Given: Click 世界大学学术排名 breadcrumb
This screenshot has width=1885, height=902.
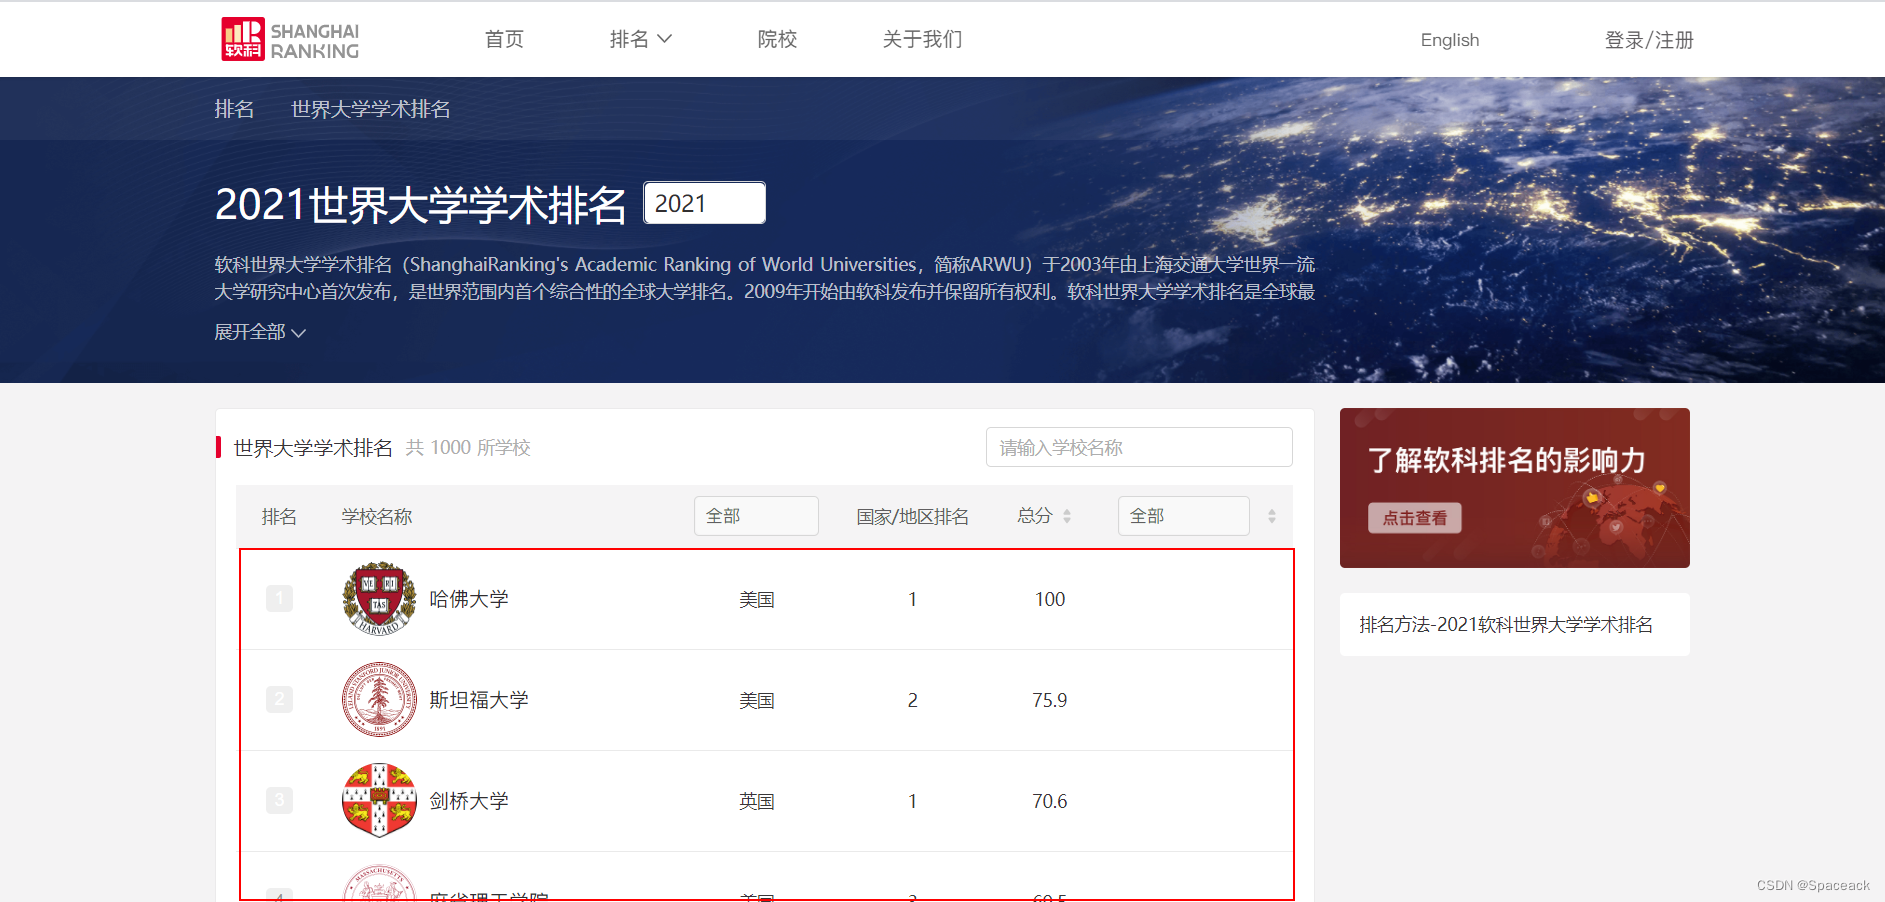Looking at the screenshot, I should coord(370,109).
